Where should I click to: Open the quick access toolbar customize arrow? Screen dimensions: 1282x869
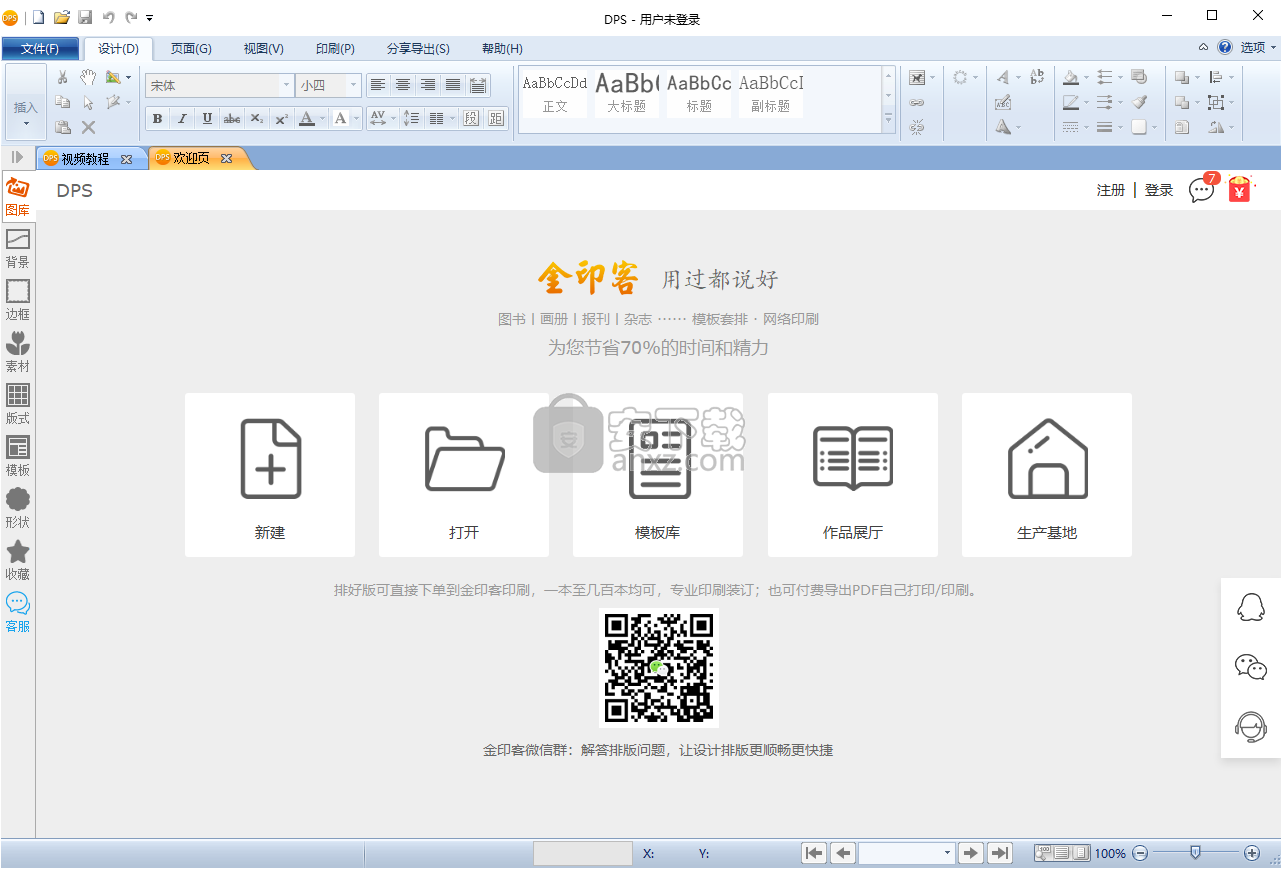[x=150, y=18]
